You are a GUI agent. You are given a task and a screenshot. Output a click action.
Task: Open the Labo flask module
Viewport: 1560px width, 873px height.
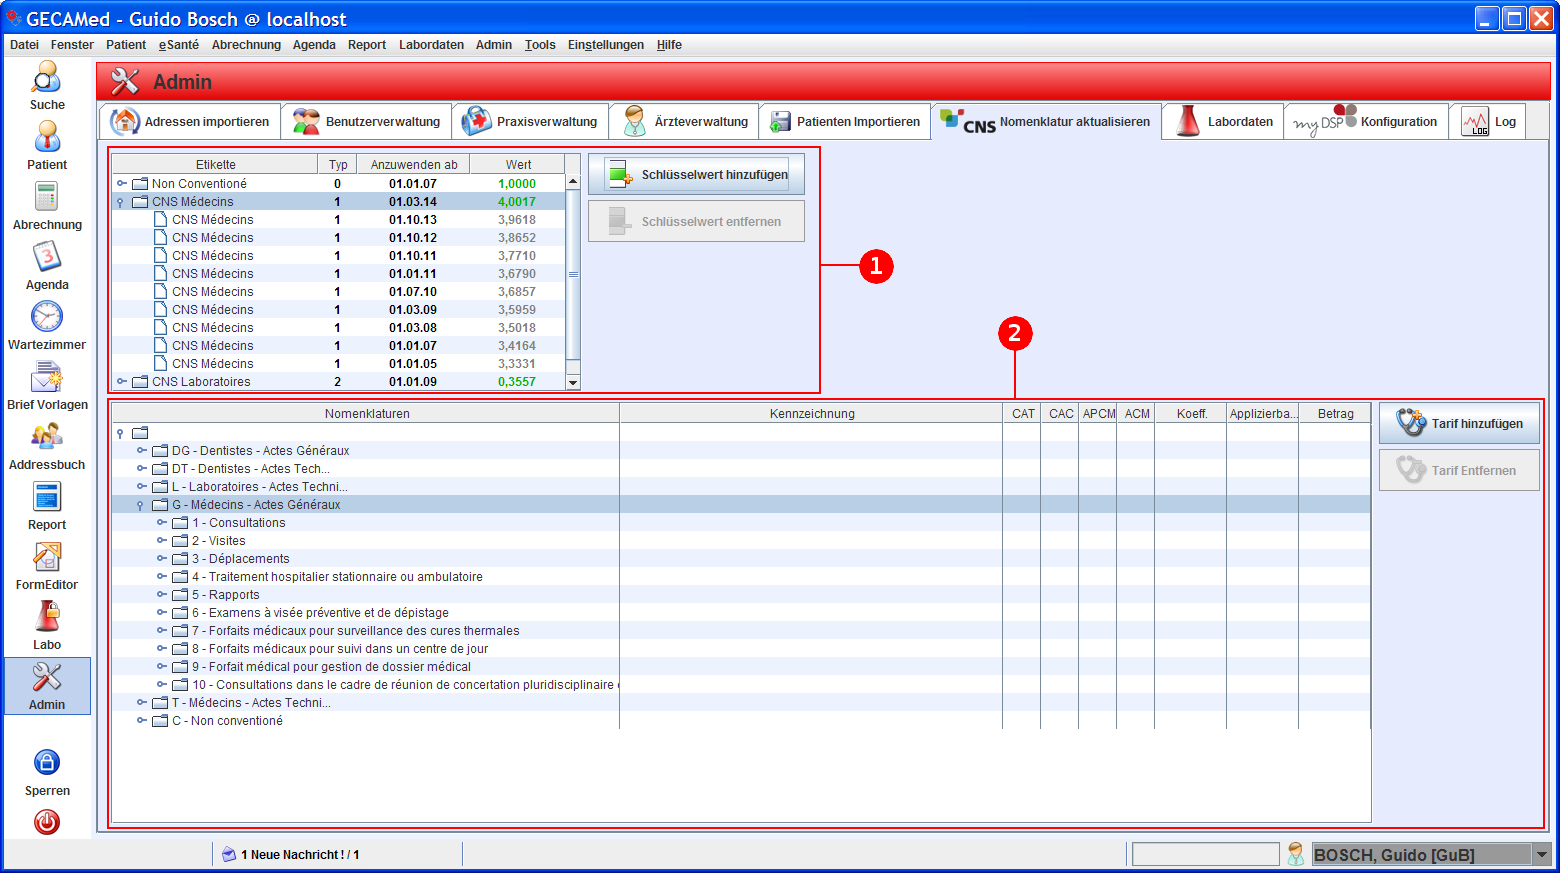tap(47, 618)
